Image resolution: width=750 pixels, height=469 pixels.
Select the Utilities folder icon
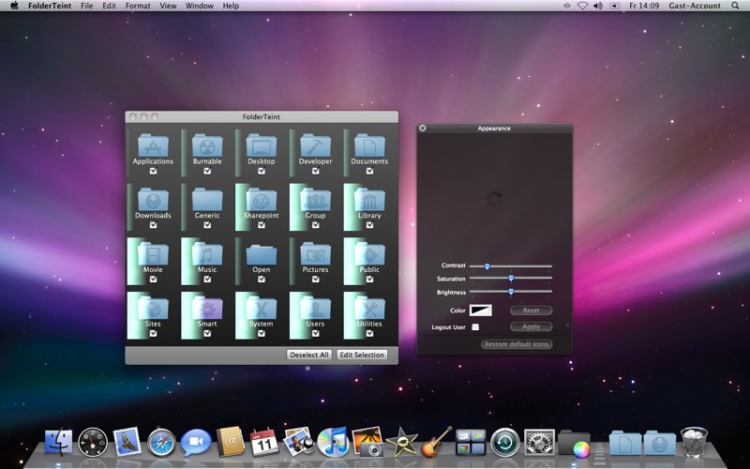pos(369,308)
